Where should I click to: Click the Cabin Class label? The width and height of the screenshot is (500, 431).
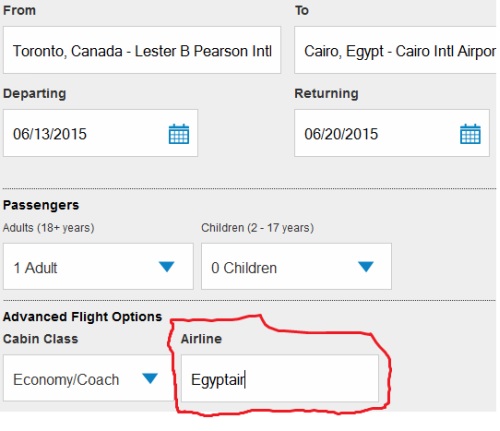point(41,339)
